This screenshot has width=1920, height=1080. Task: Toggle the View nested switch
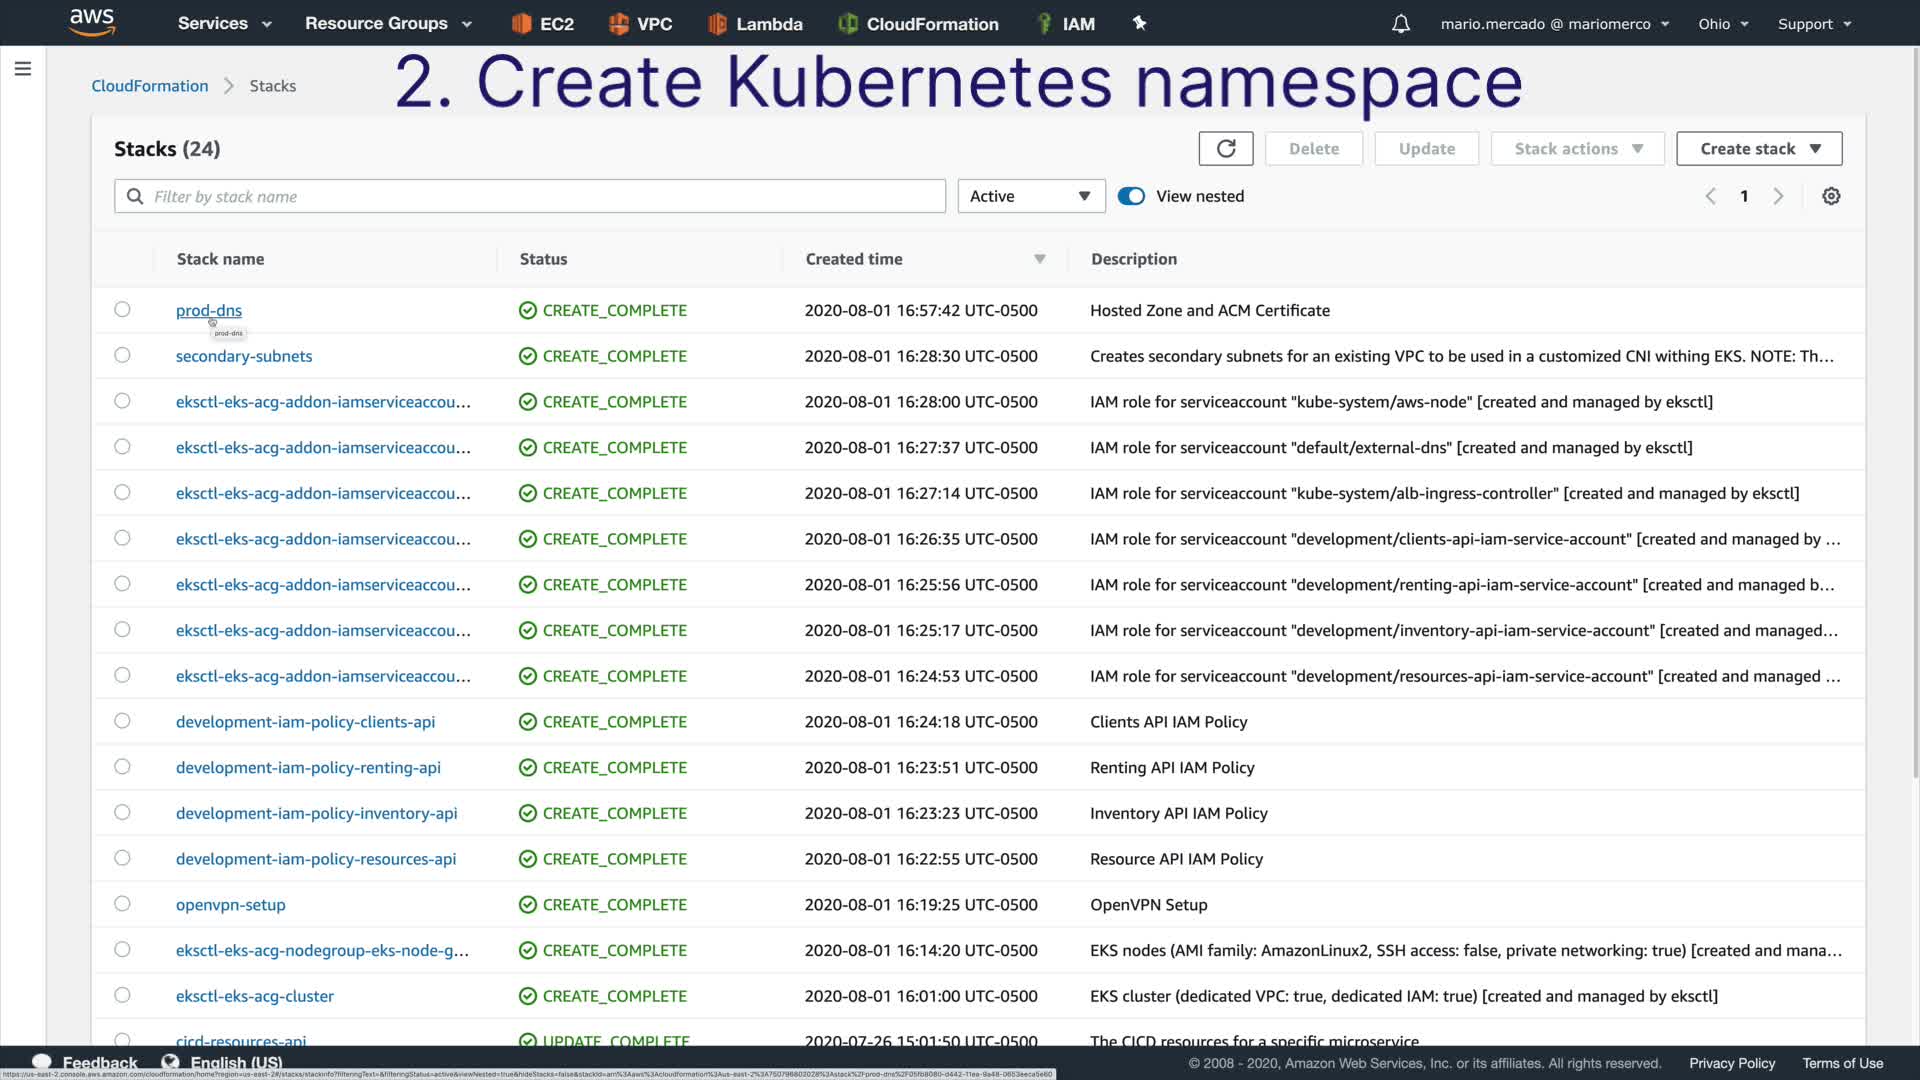coord(1131,197)
